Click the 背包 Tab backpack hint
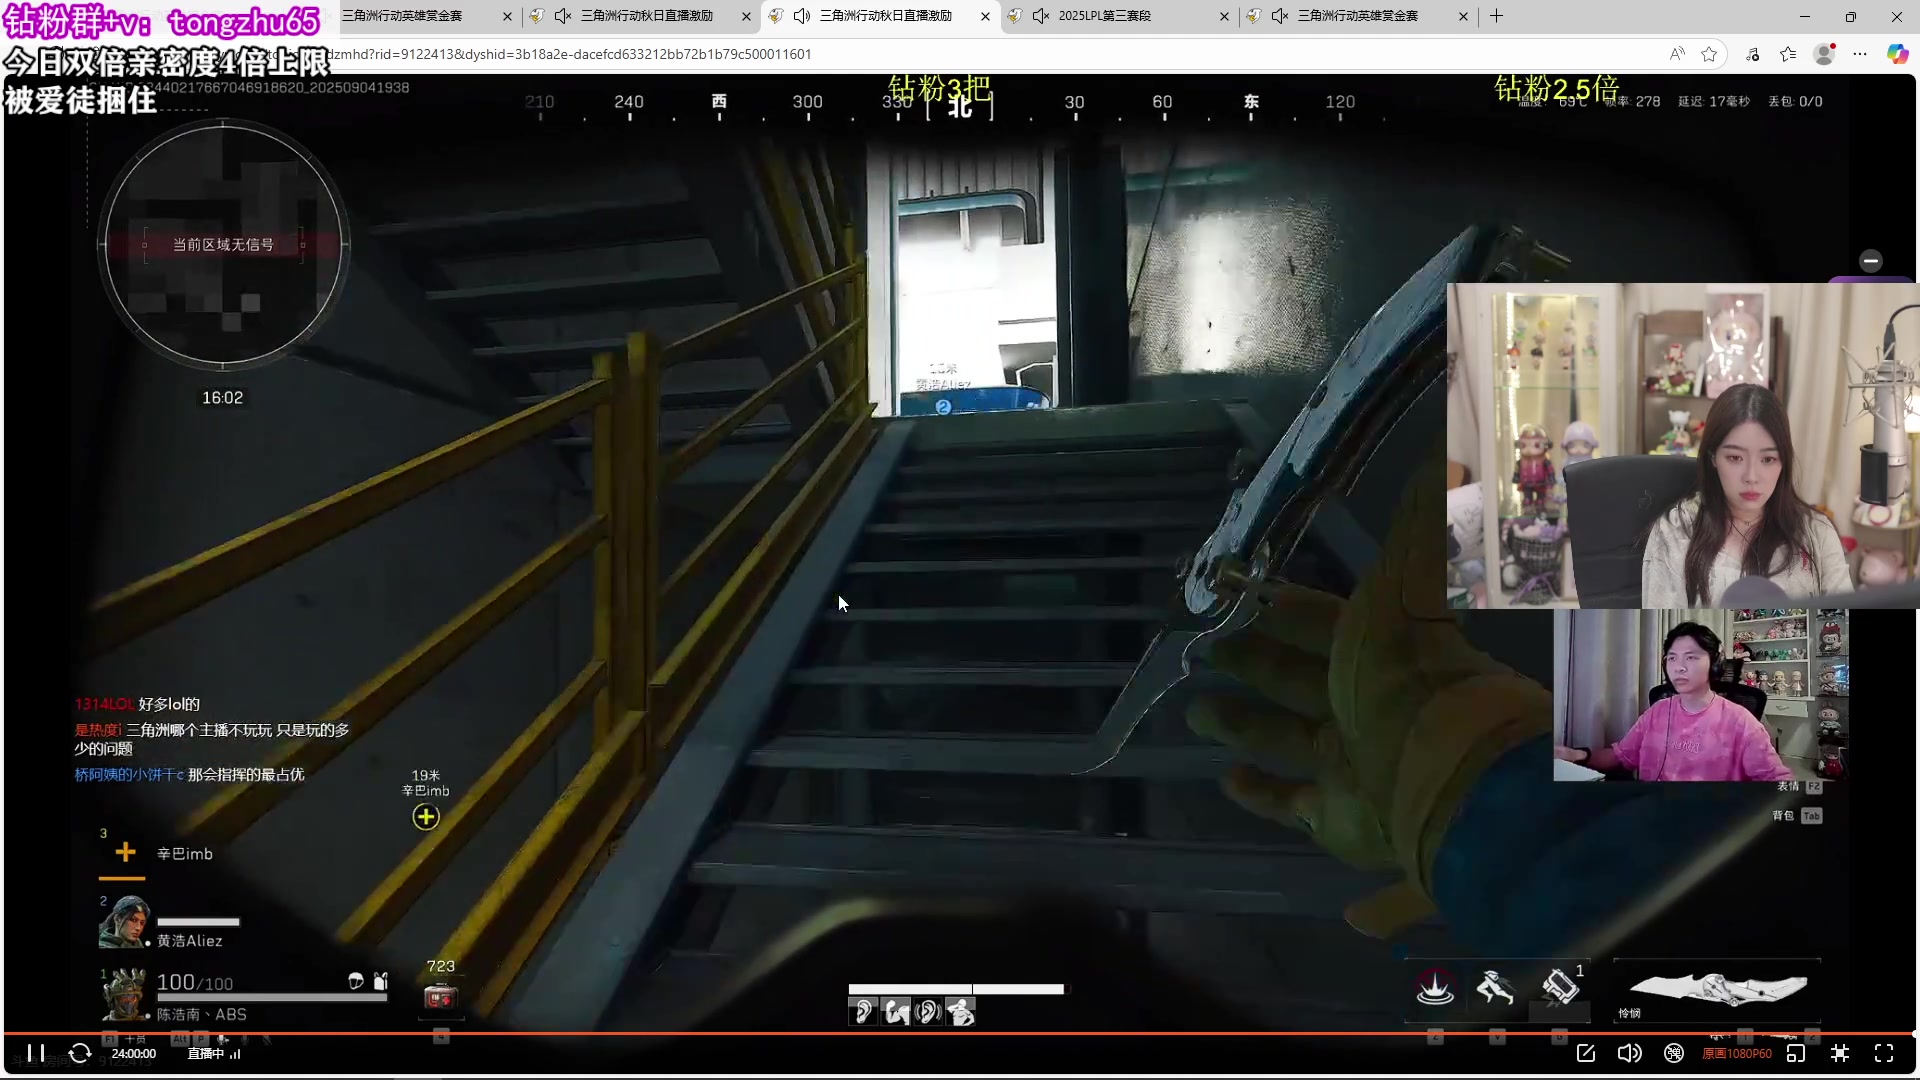 click(1797, 816)
